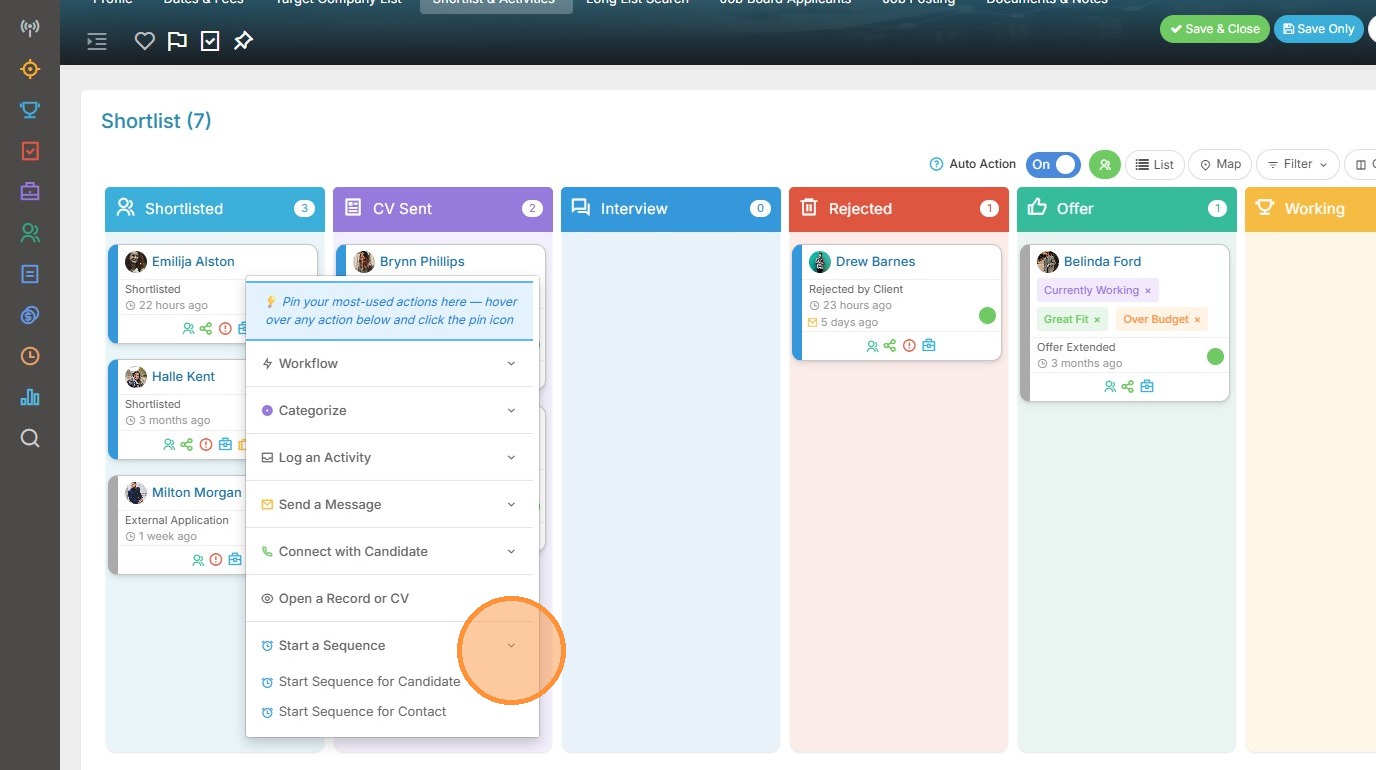Click the people icon on Belinda Ford card
The width and height of the screenshot is (1376, 770).
[1110, 386]
